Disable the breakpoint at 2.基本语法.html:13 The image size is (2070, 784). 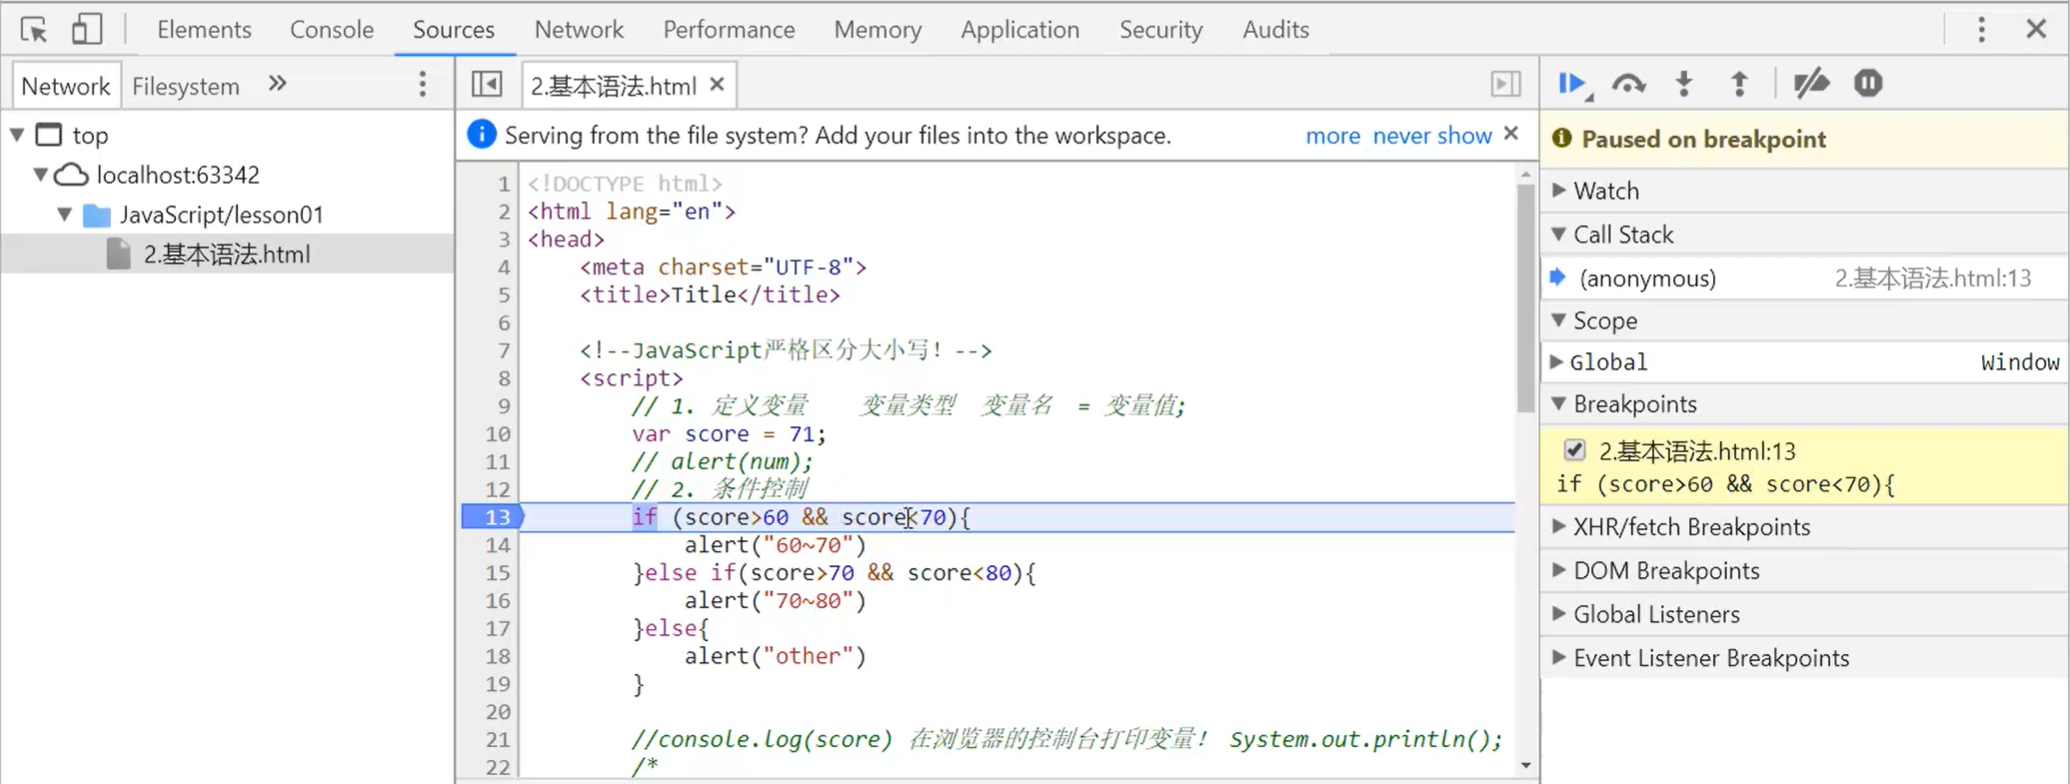click(x=1574, y=450)
